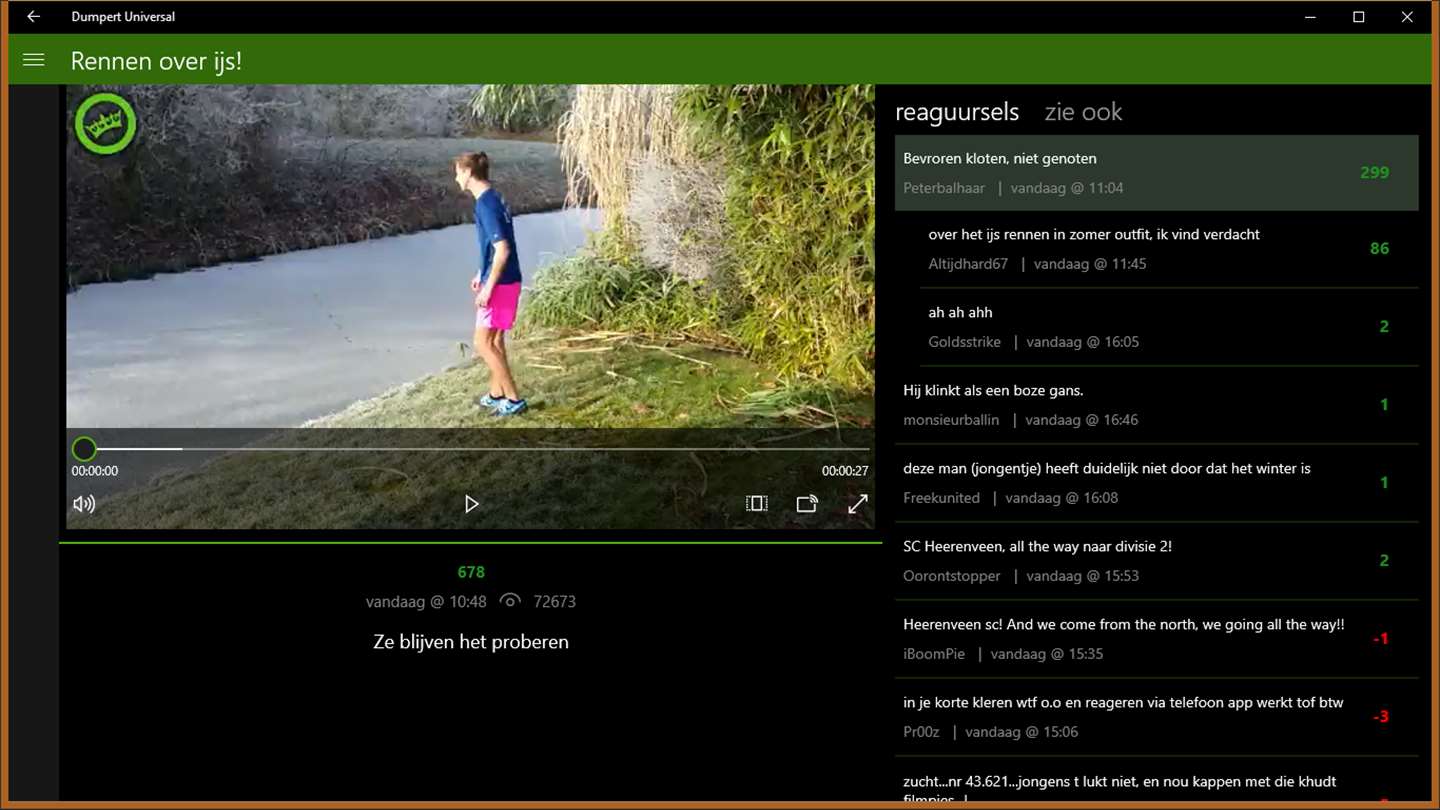Click the video progress slider handle

pos(84,449)
